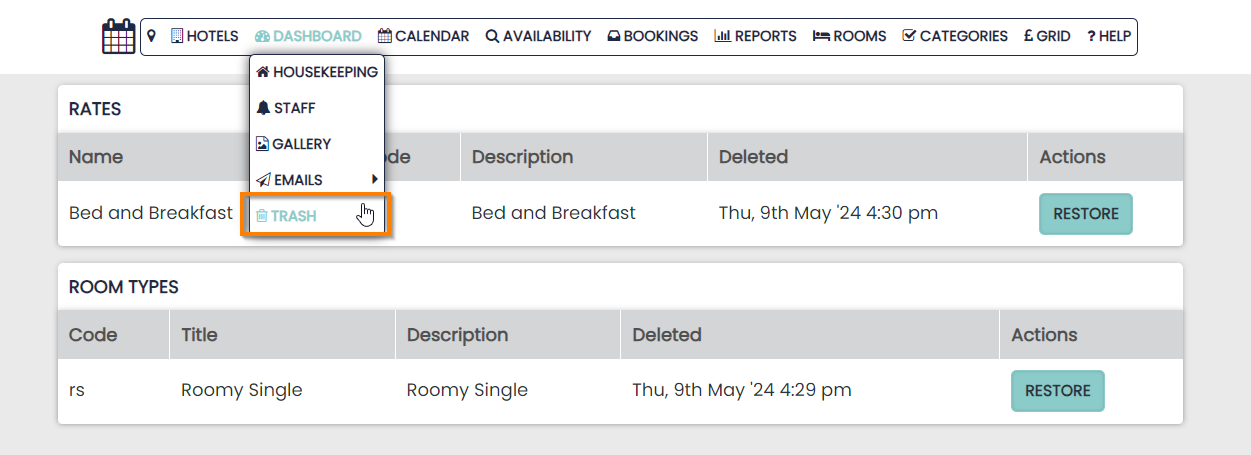The image size is (1251, 455).
Task: Open the pricing Grid page
Action: 1047,36
